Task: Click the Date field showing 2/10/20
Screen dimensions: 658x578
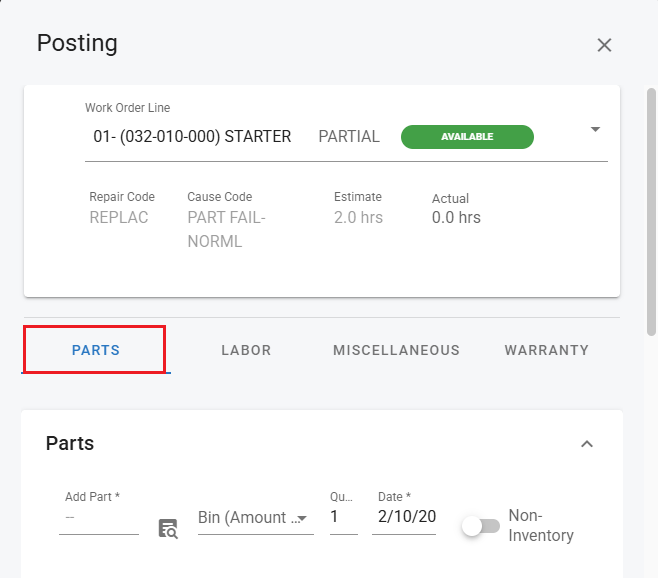Action: pos(405,517)
